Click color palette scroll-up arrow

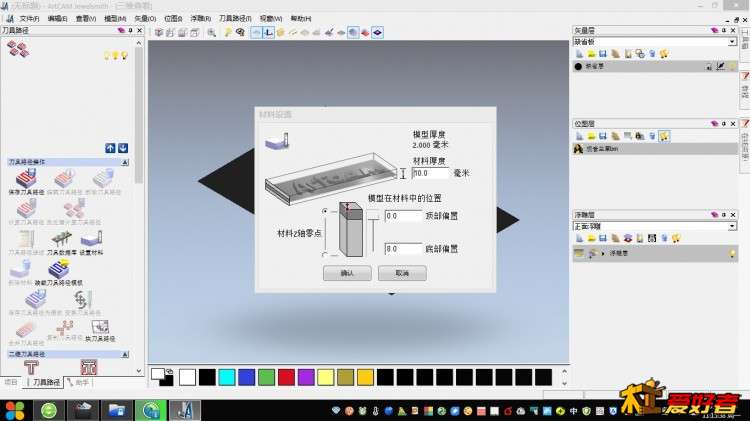pos(564,371)
